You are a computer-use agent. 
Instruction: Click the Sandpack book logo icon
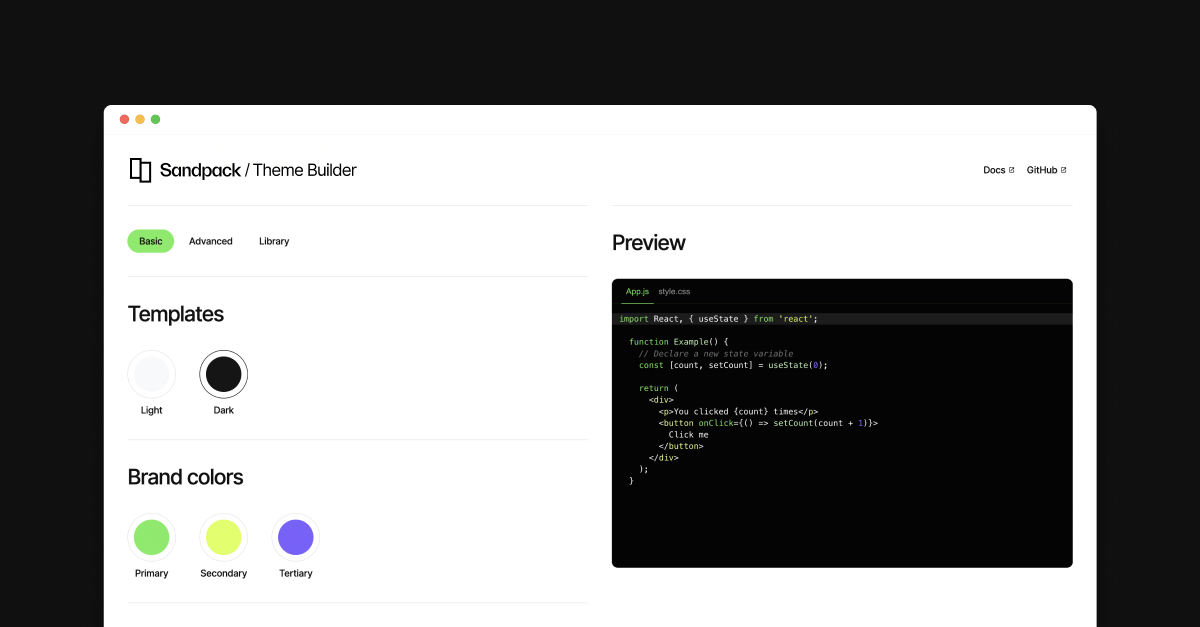[x=139, y=169]
